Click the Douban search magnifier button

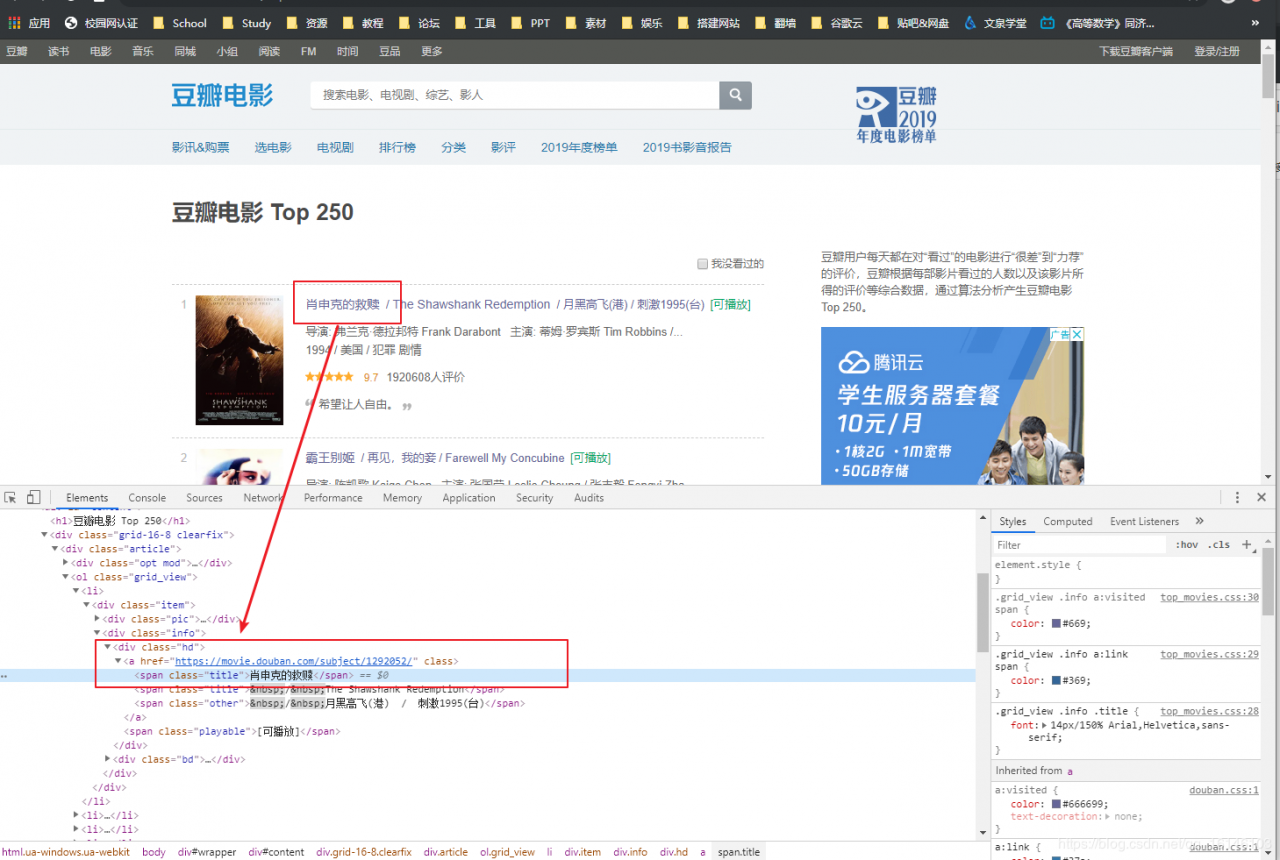click(x=735, y=95)
